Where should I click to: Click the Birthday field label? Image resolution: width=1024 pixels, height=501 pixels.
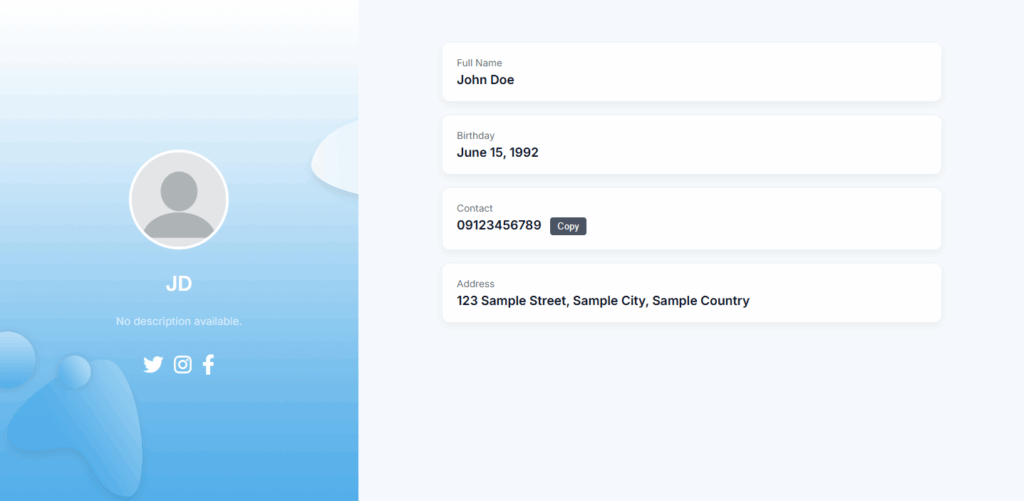(x=476, y=136)
